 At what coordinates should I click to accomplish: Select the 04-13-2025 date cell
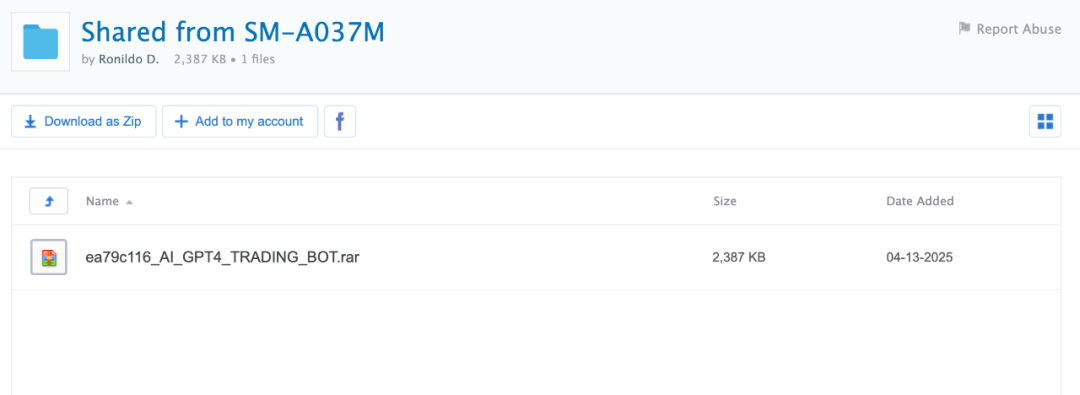point(920,258)
